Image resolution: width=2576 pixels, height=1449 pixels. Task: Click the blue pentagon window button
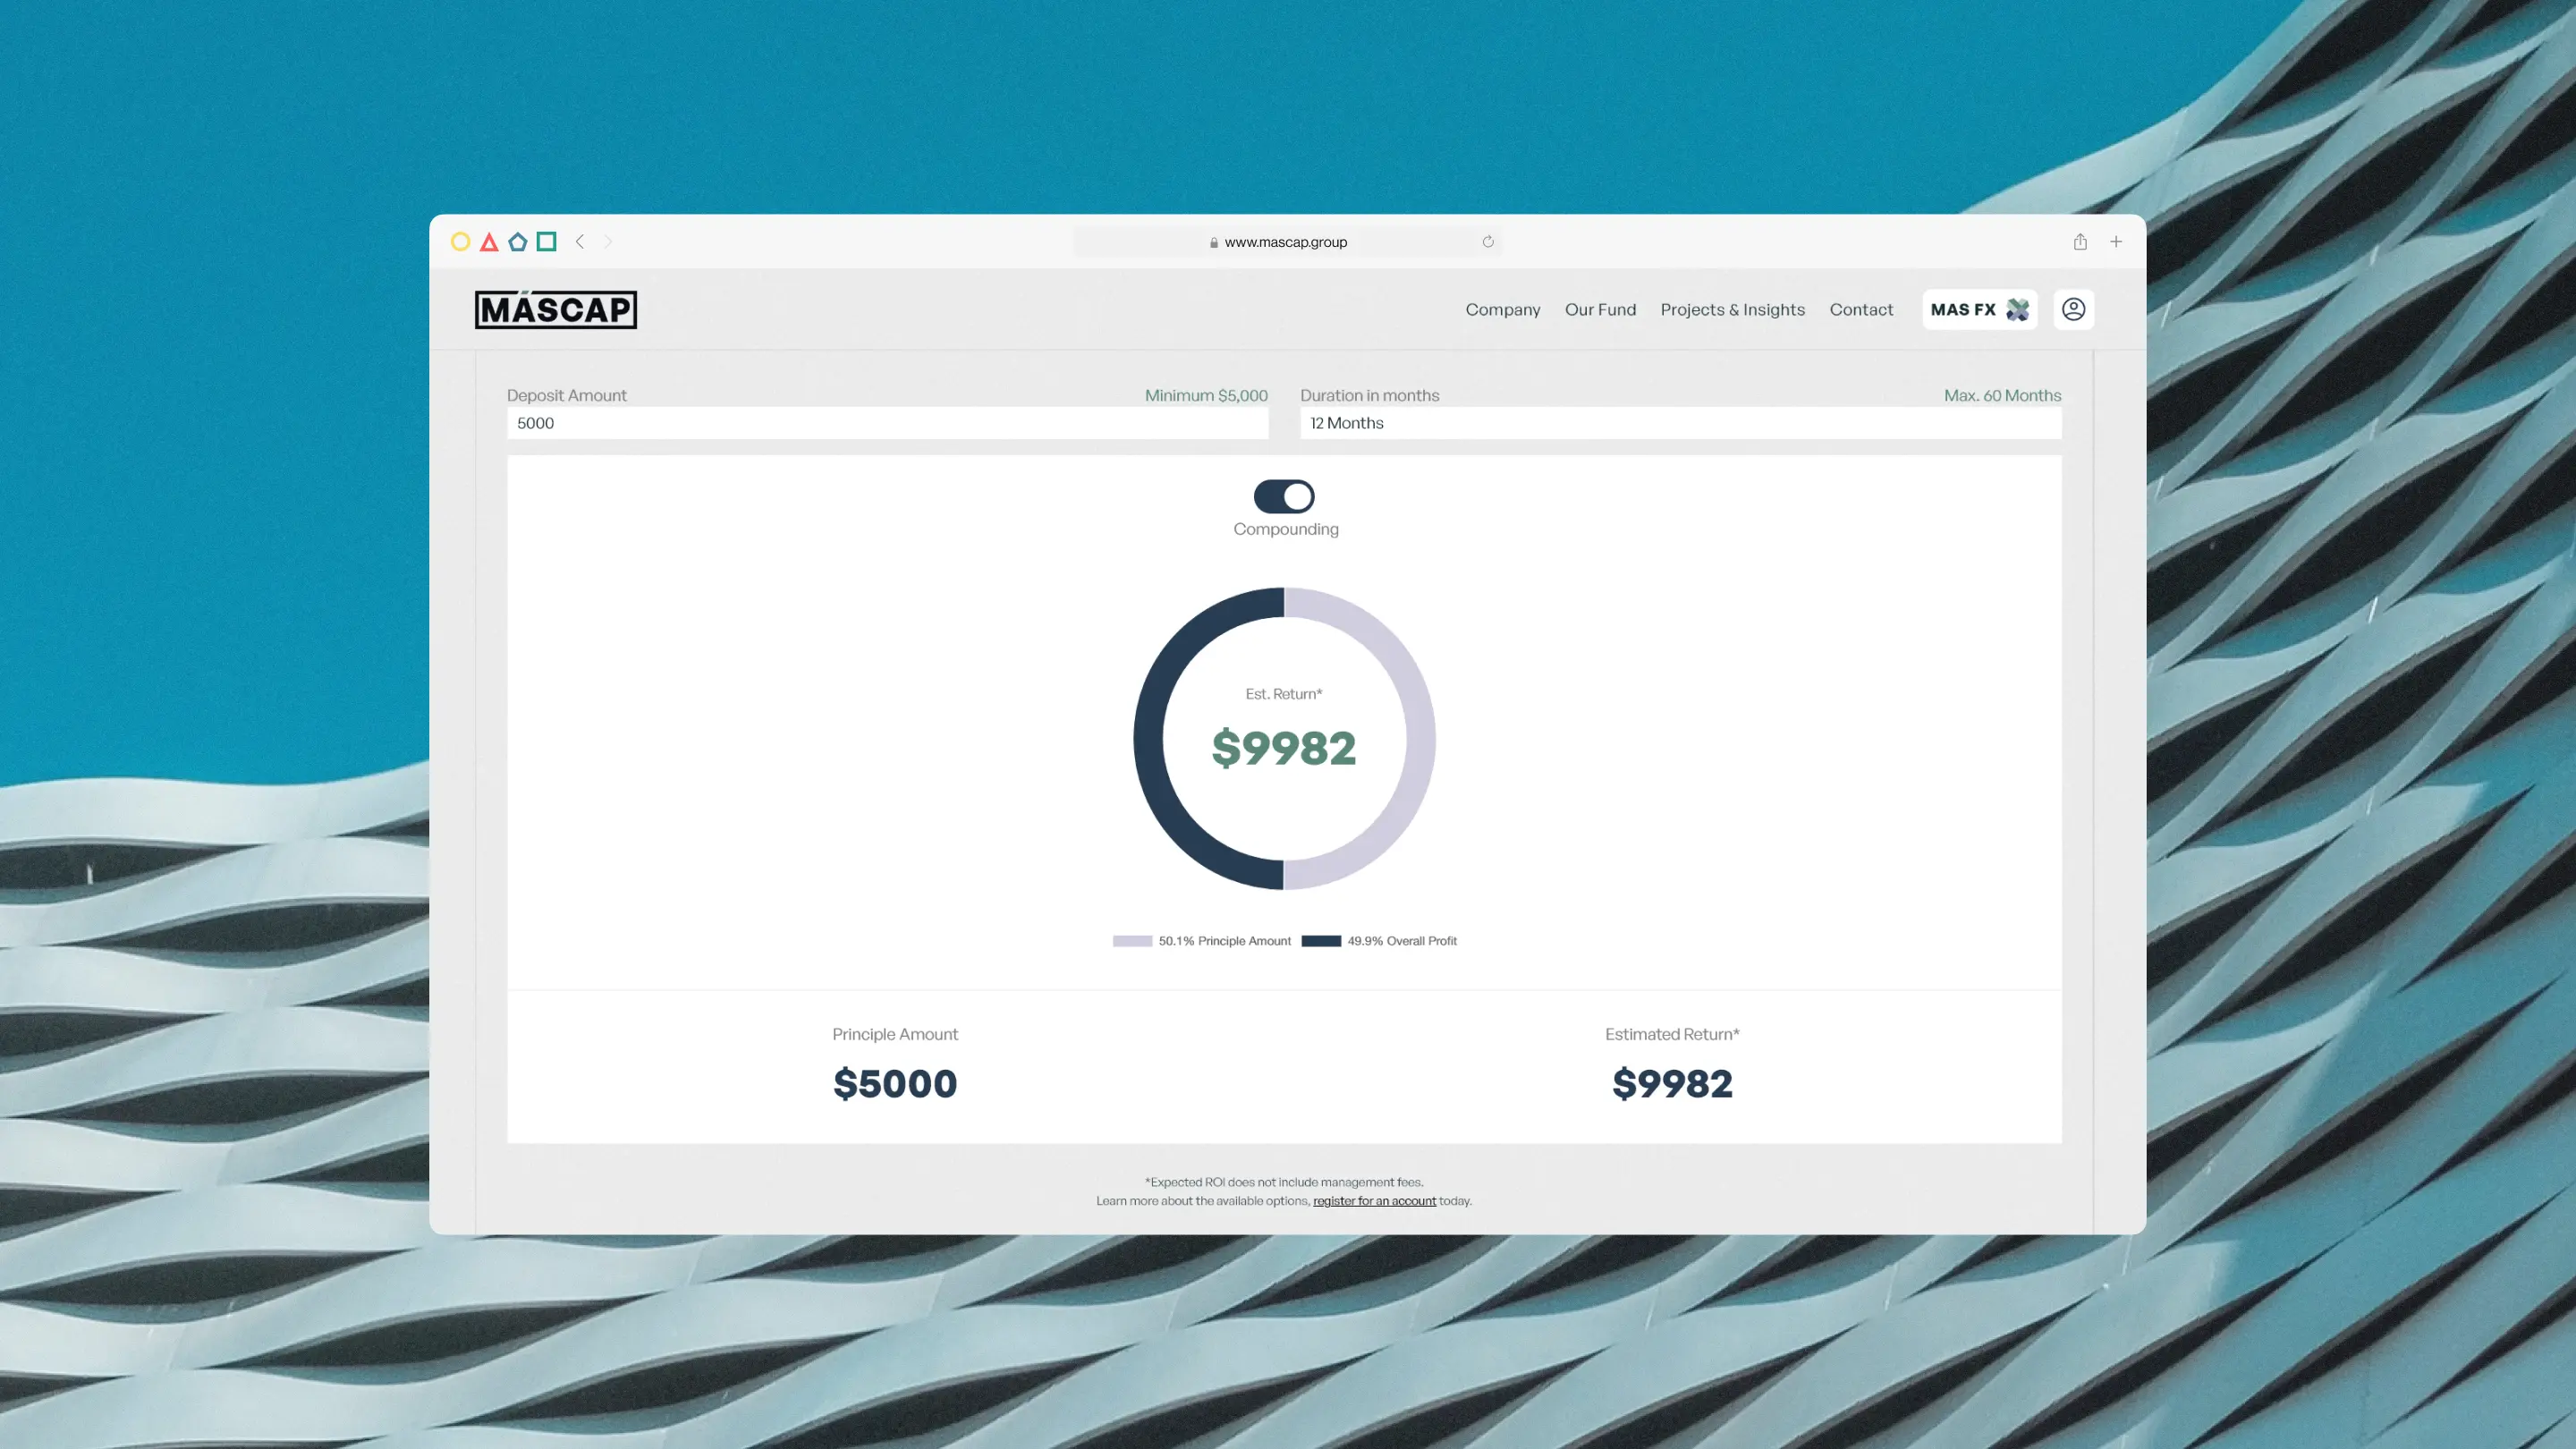pos(517,242)
